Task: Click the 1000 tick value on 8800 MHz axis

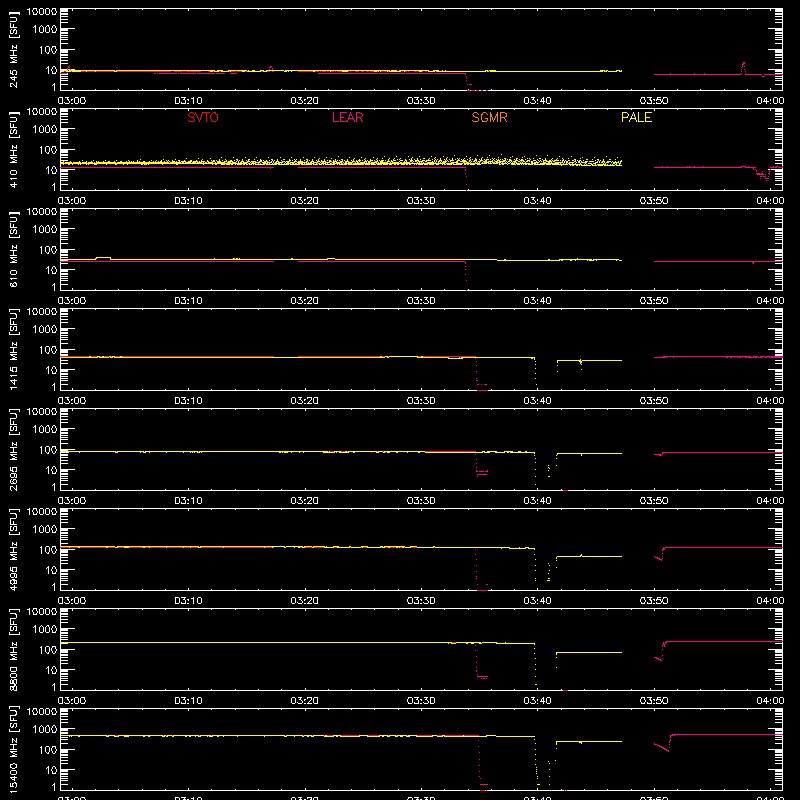Action: tap(45, 630)
